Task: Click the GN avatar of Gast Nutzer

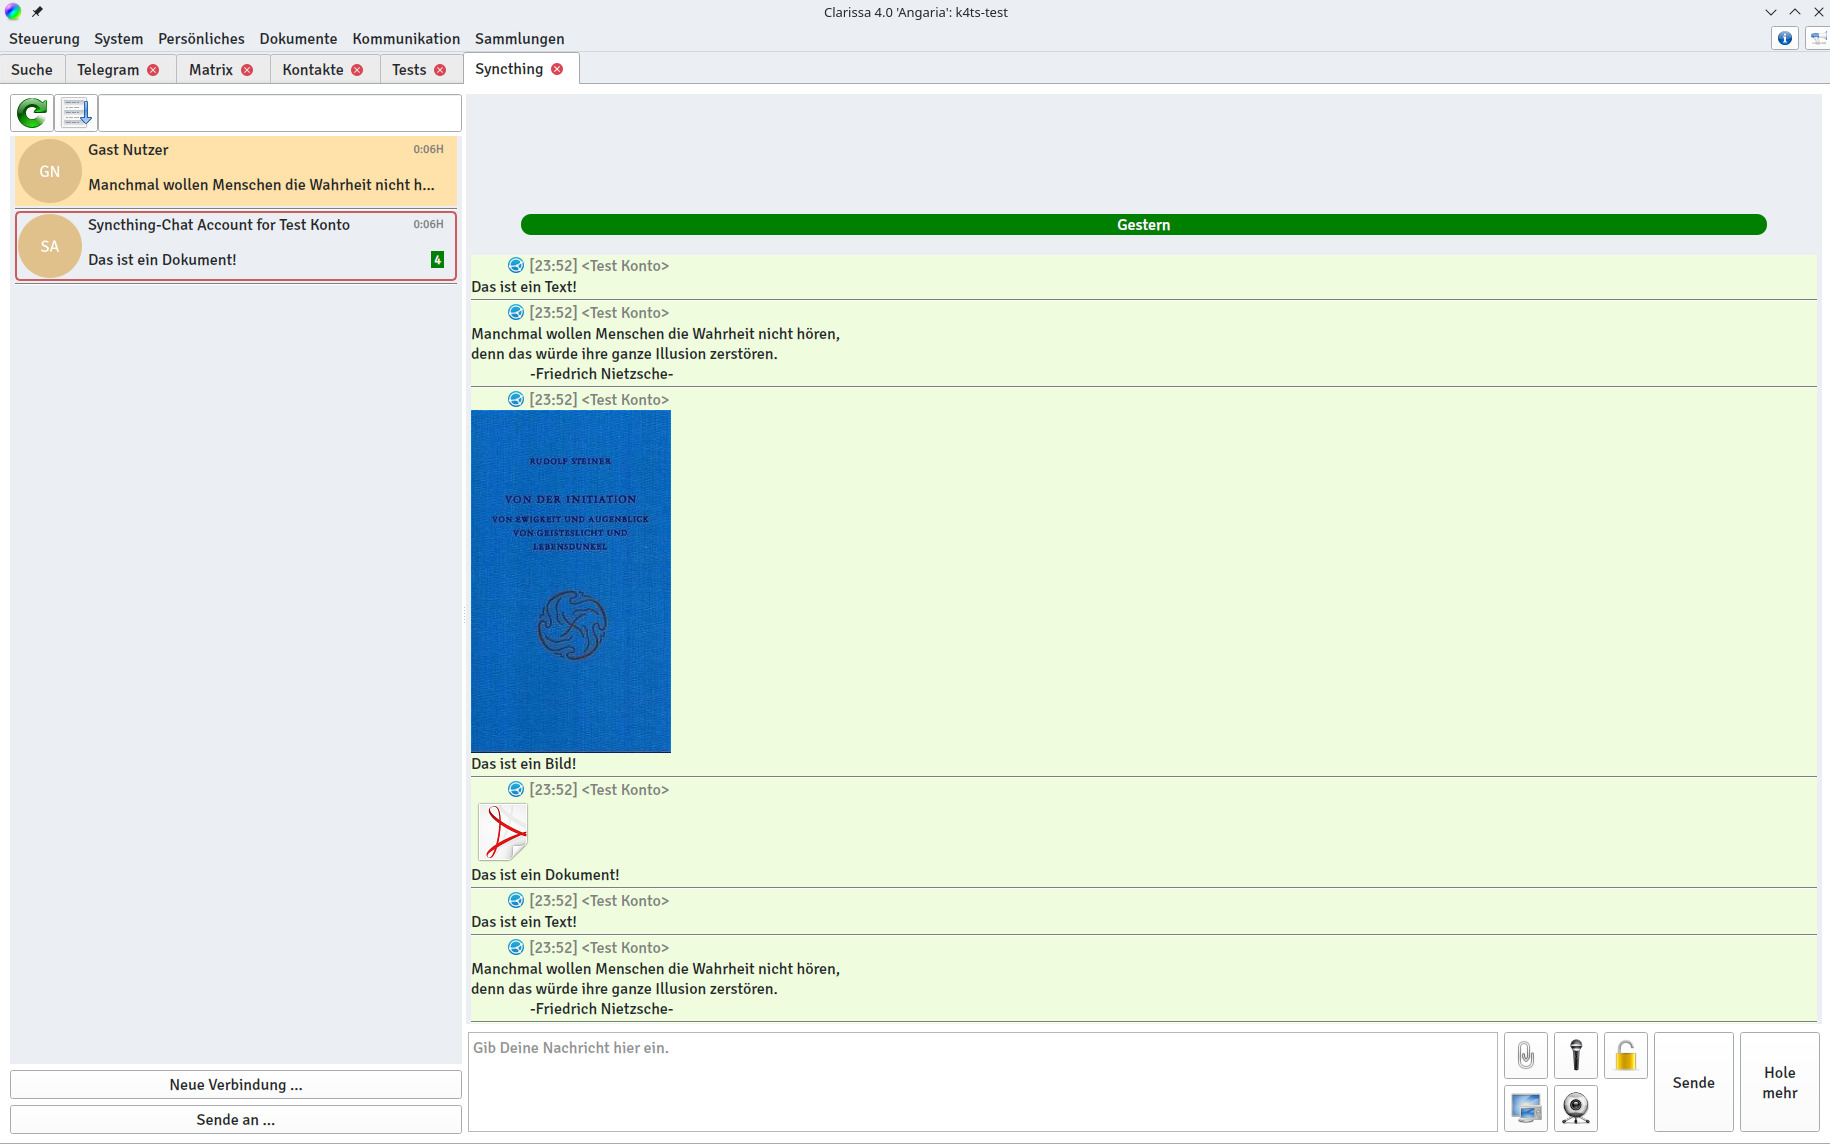Action: pyautogui.click(x=50, y=171)
